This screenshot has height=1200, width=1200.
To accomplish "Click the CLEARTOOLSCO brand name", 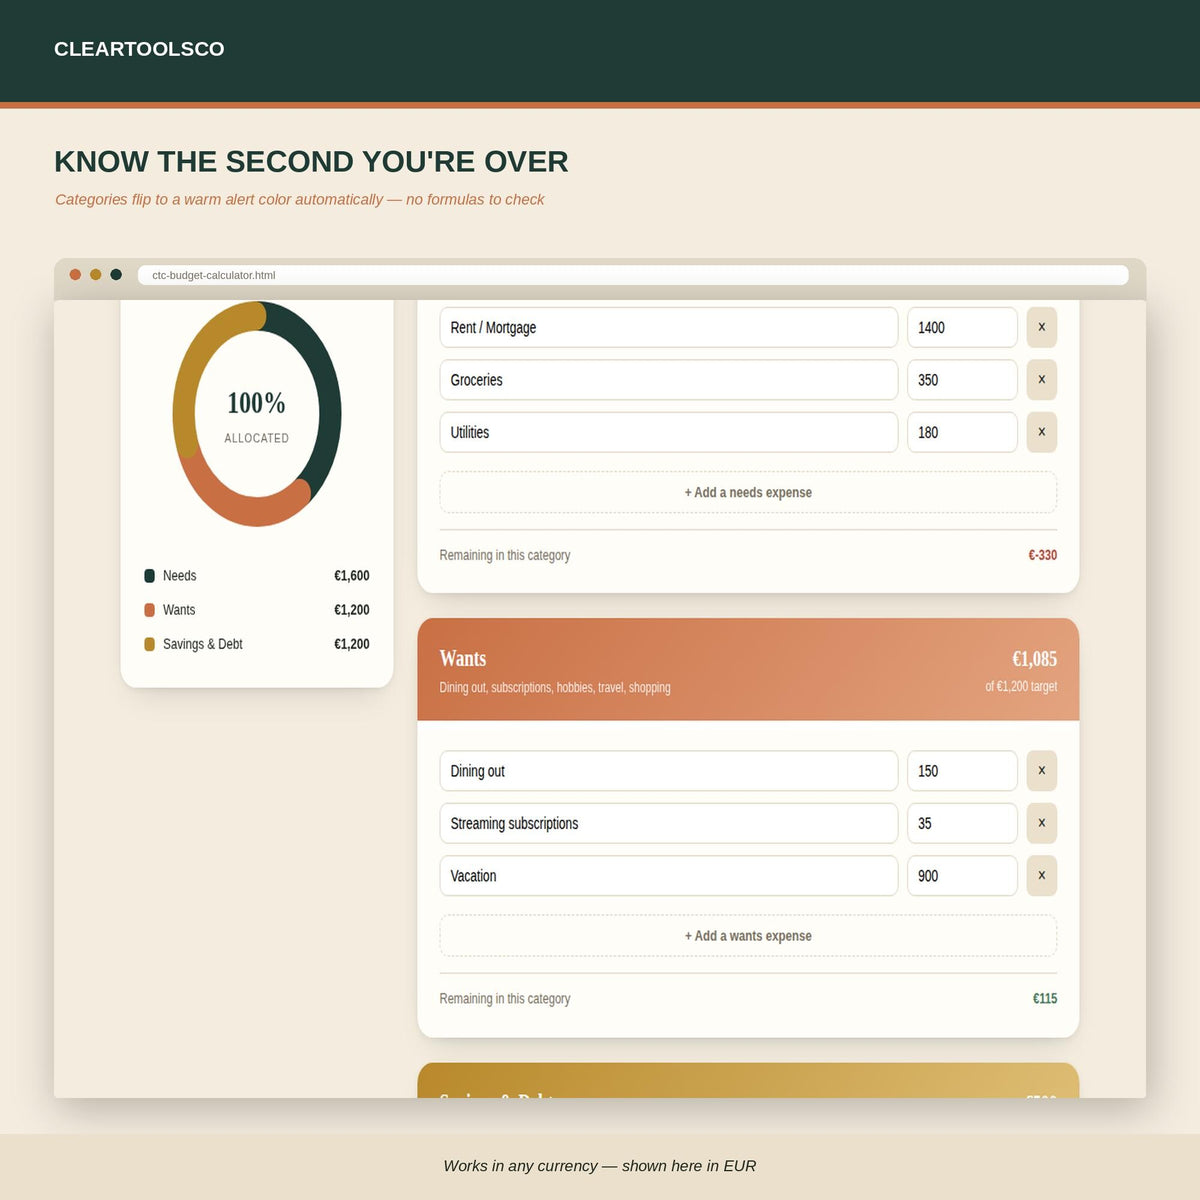I will (x=139, y=49).
